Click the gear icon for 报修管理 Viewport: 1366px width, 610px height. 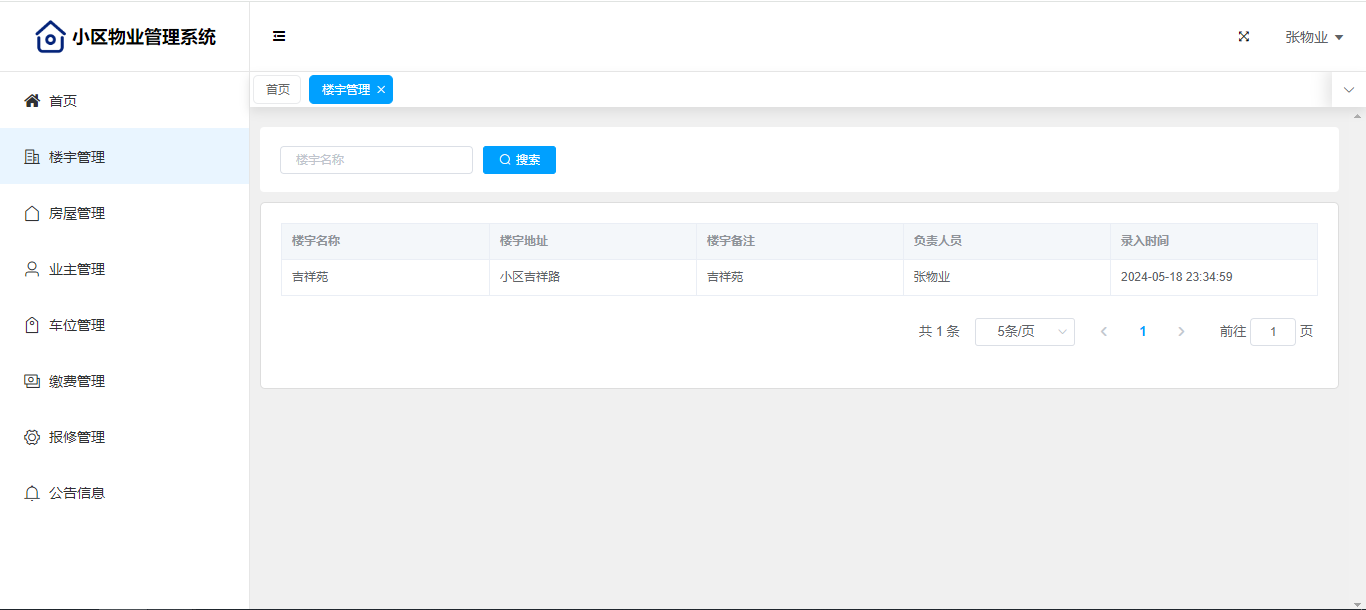click(32, 437)
